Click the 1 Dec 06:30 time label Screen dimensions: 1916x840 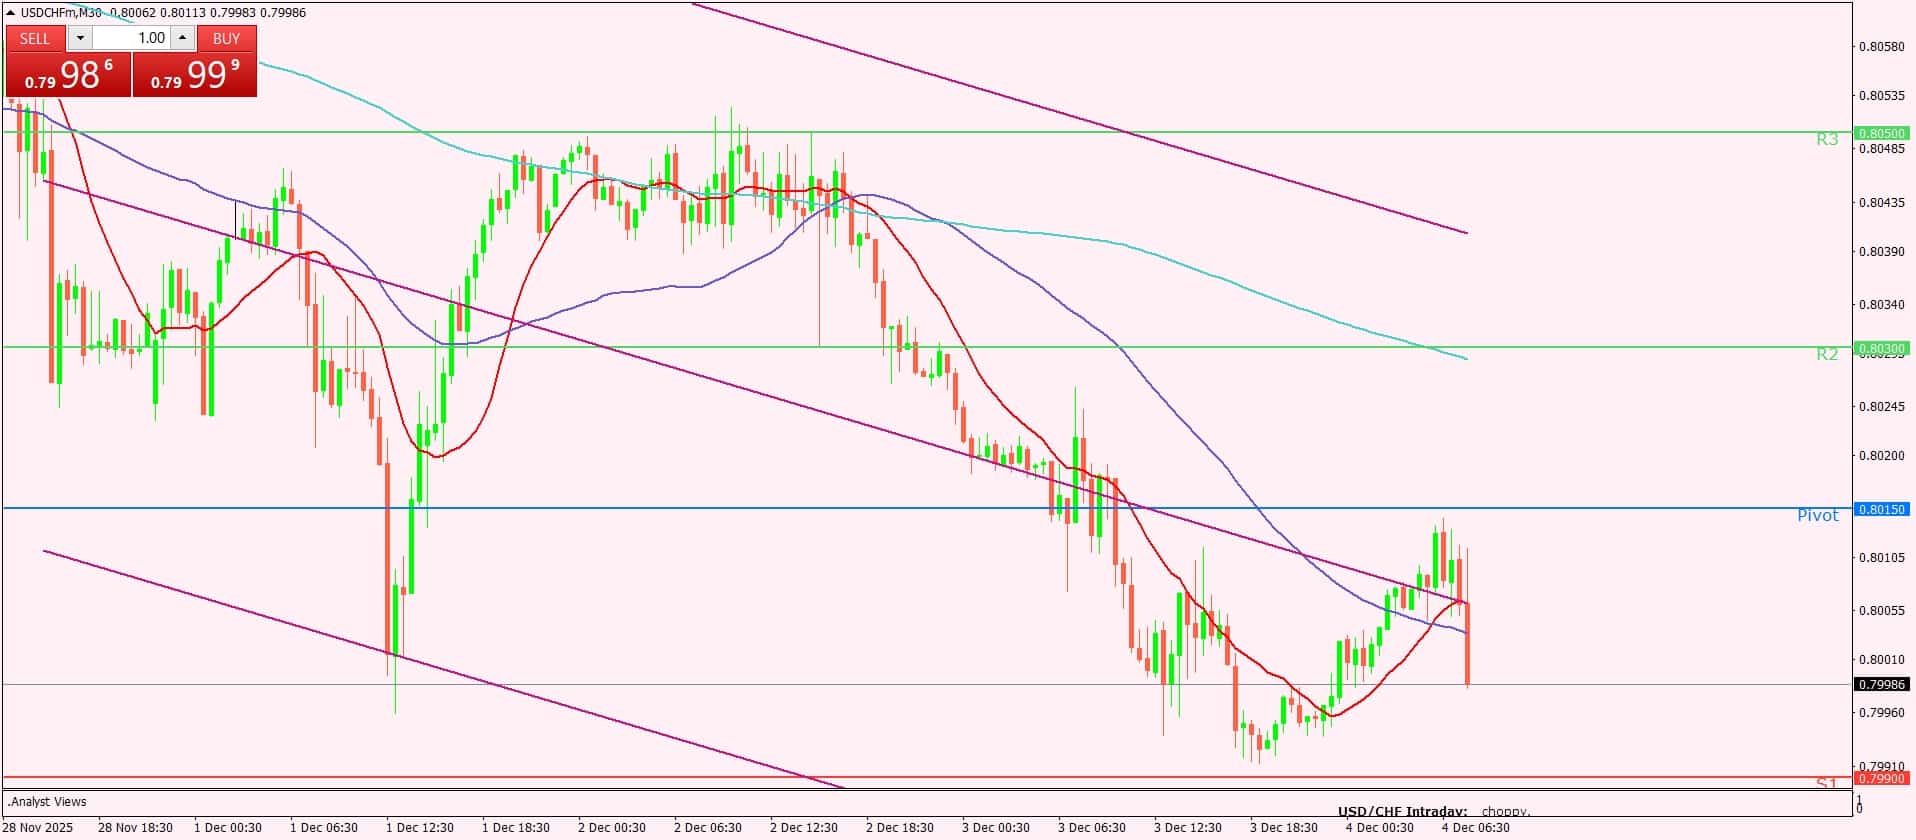tap(324, 828)
